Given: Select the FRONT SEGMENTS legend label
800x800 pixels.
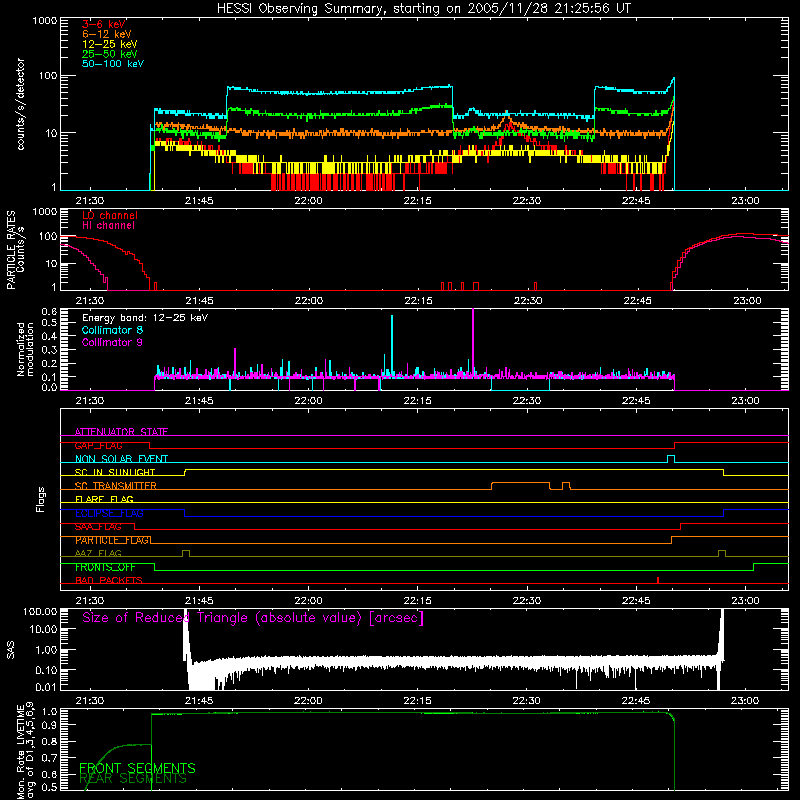Looking at the screenshot, I should coord(137,768).
